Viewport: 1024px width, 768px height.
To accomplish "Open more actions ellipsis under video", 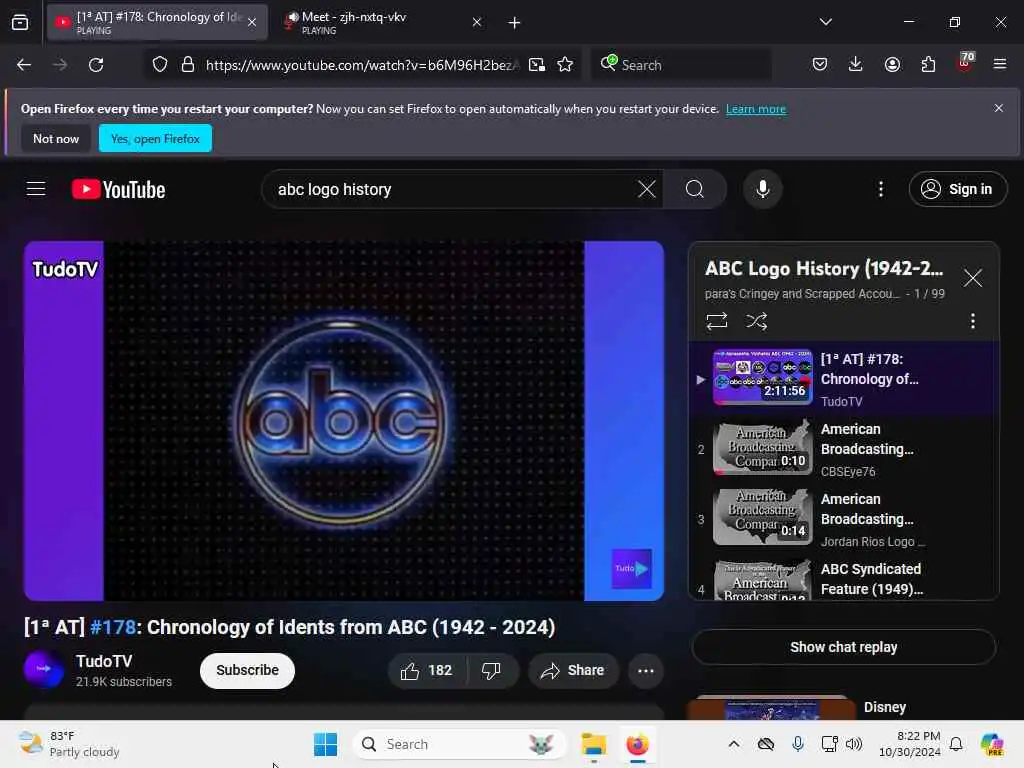I will coord(646,671).
